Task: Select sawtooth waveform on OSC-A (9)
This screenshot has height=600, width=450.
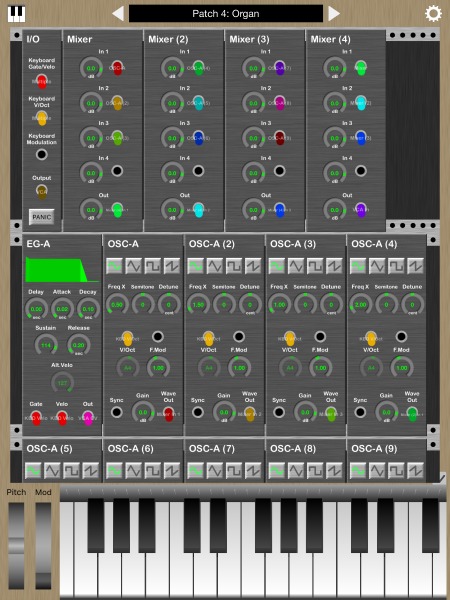Action: (415, 471)
